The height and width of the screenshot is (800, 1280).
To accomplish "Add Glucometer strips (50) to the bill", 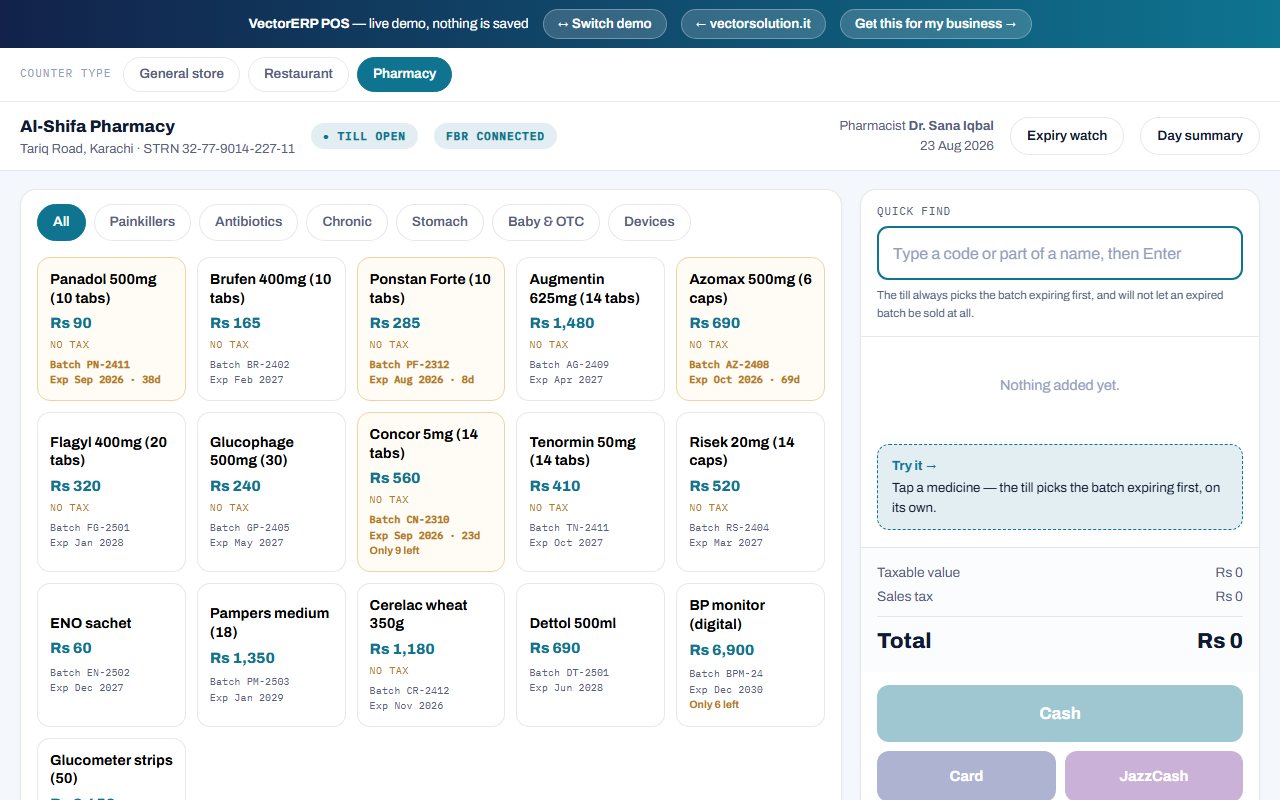I will point(111,769).
